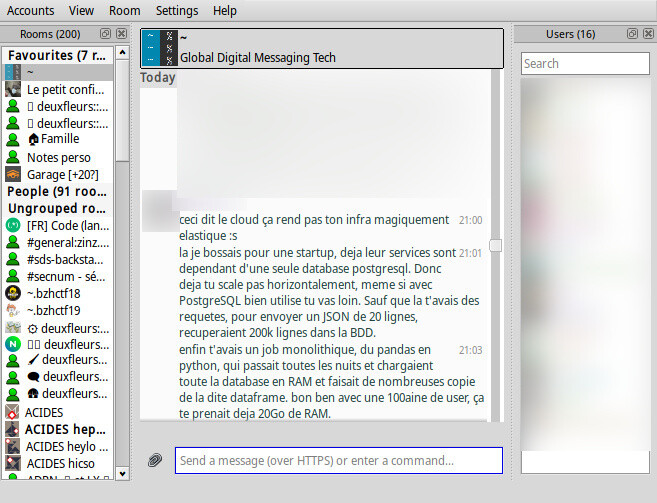This screenshot has height=503, width=657.
Task: Collapse the Favourites room group
Action: pyautogui.click(x=57, y=55)
